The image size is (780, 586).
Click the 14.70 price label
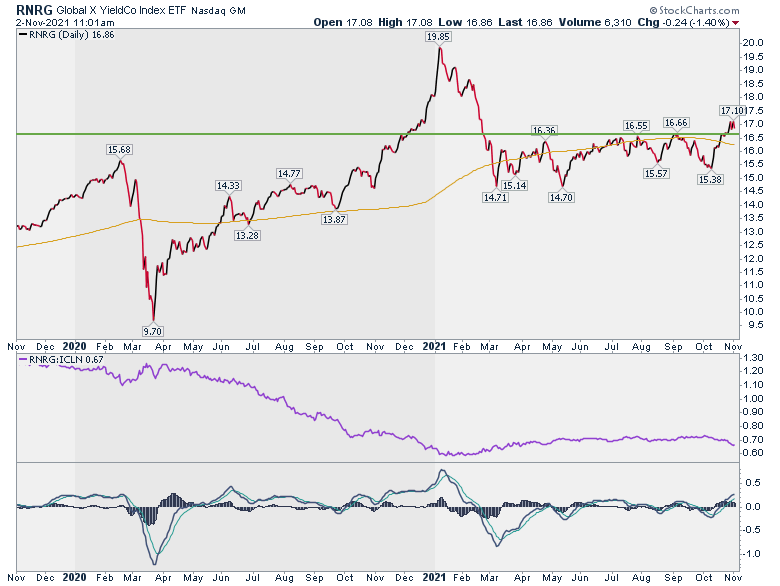coord(561,197)
